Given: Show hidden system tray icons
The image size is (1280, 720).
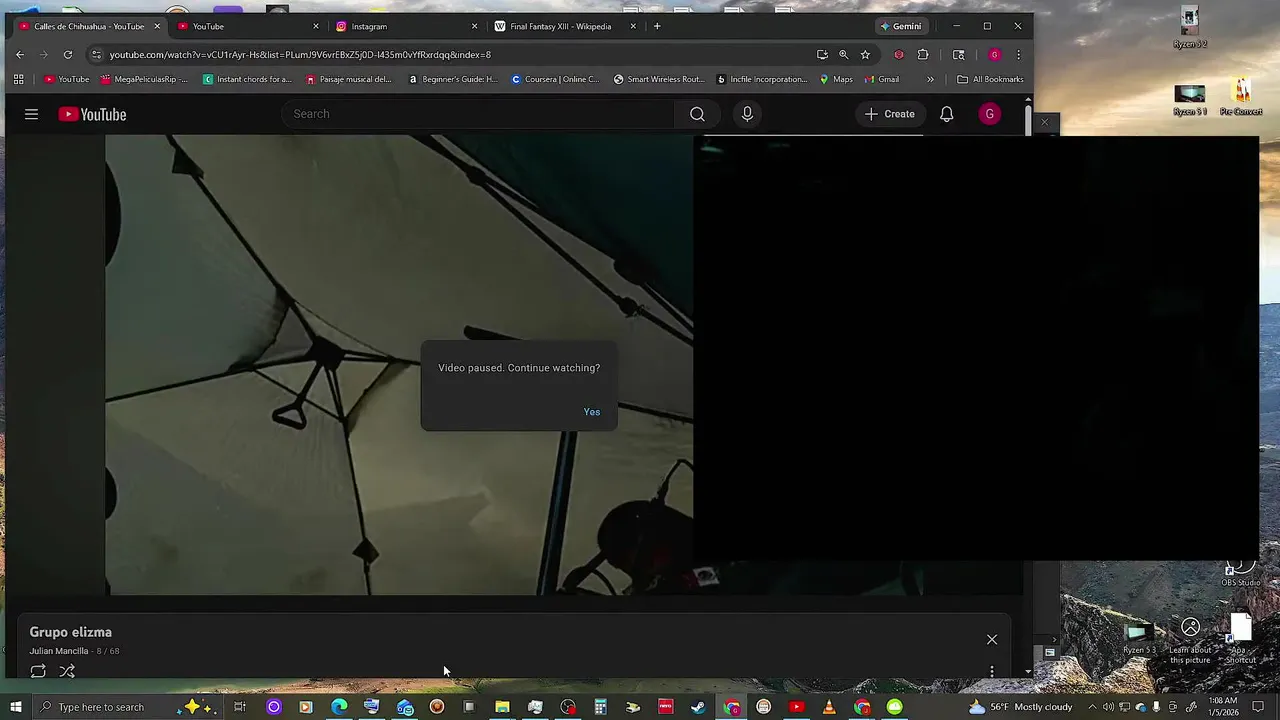Looking at the screenshot, I should 1092,707.
